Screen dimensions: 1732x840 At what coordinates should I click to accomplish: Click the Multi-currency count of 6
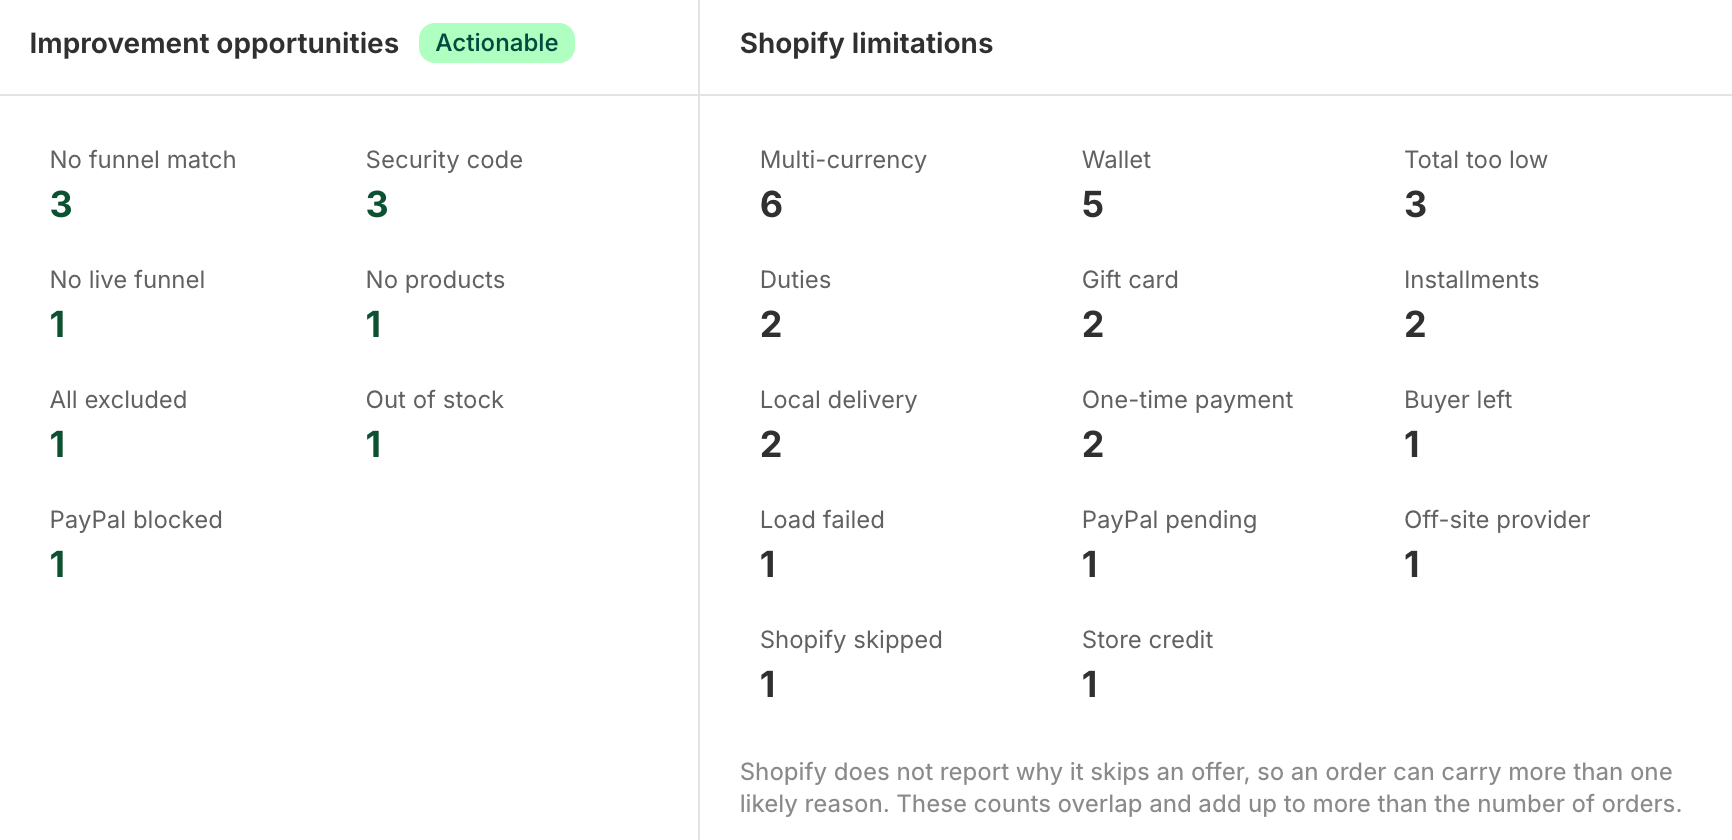click(771, 205)
